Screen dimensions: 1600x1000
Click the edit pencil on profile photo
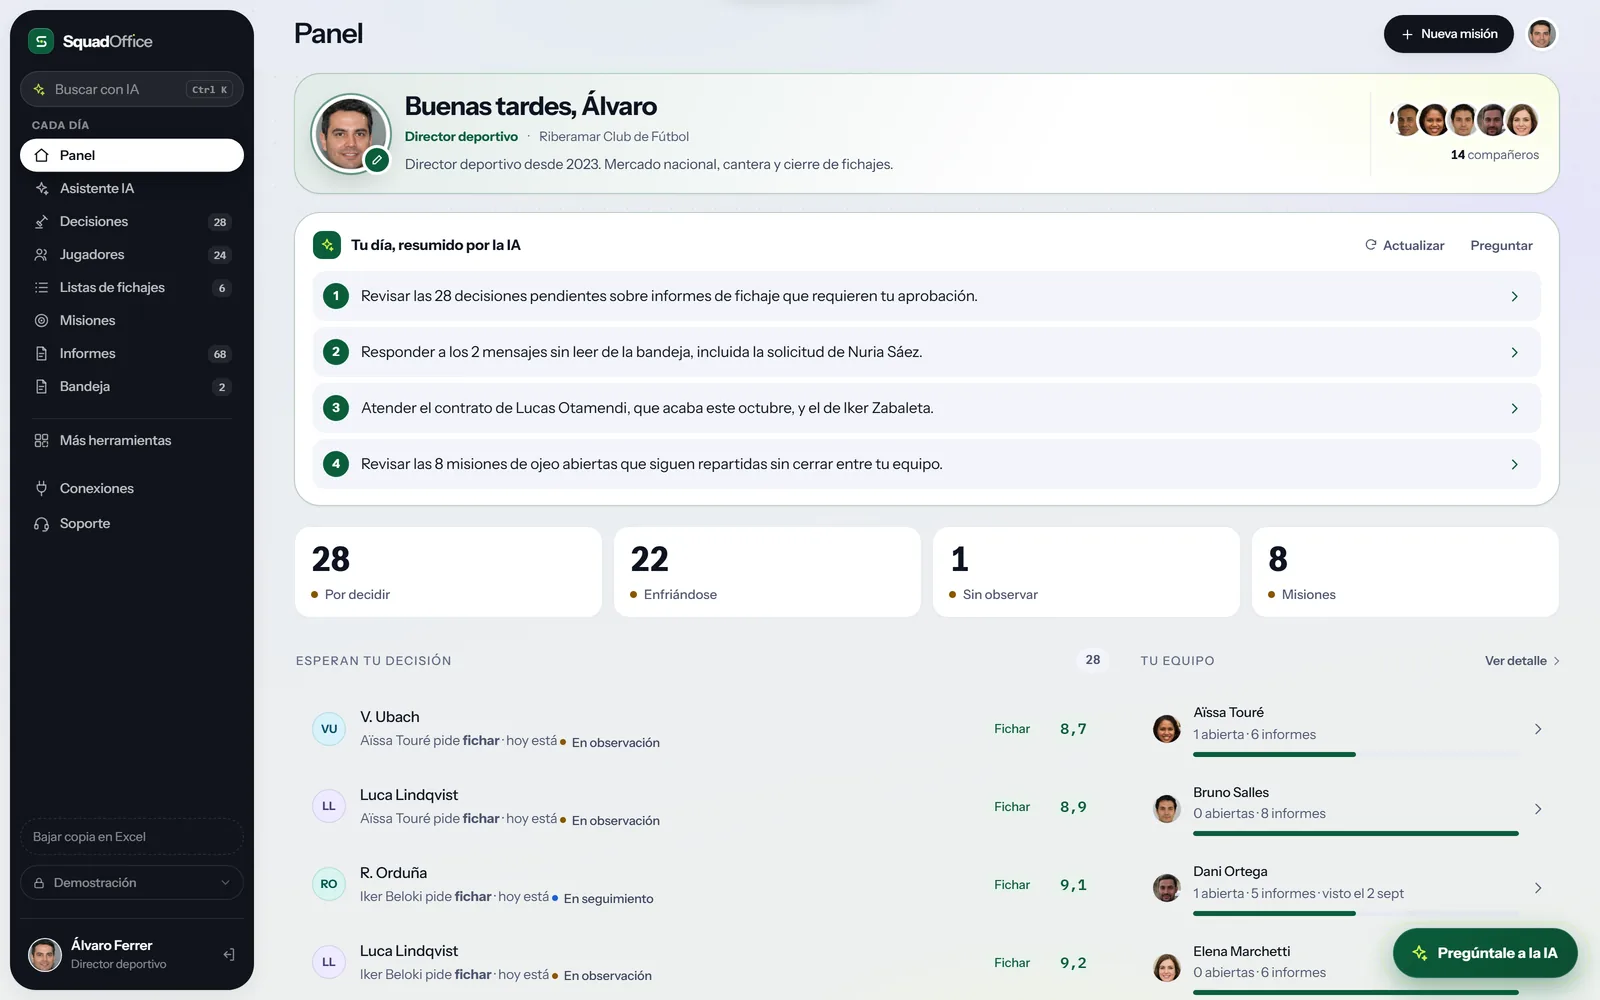point(376,159)
